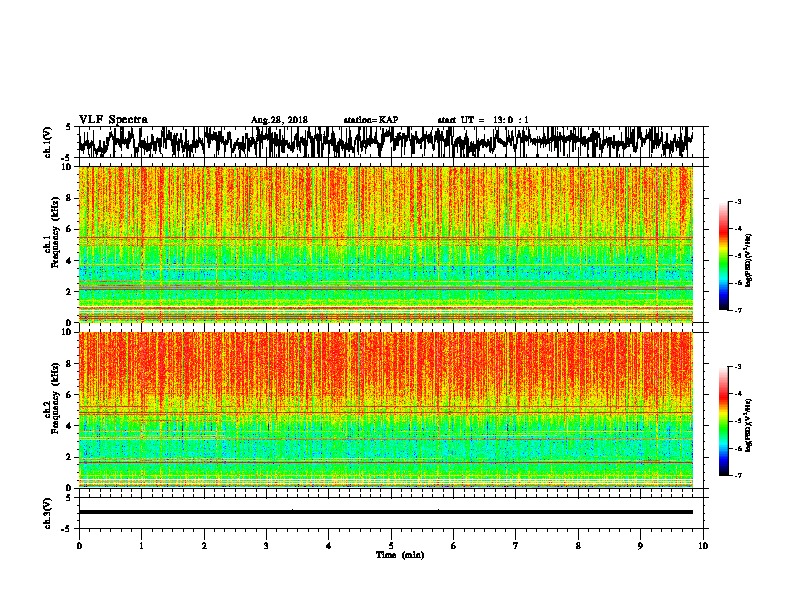Click the ch.1 frequency tick label "8"

pos(70,198)
